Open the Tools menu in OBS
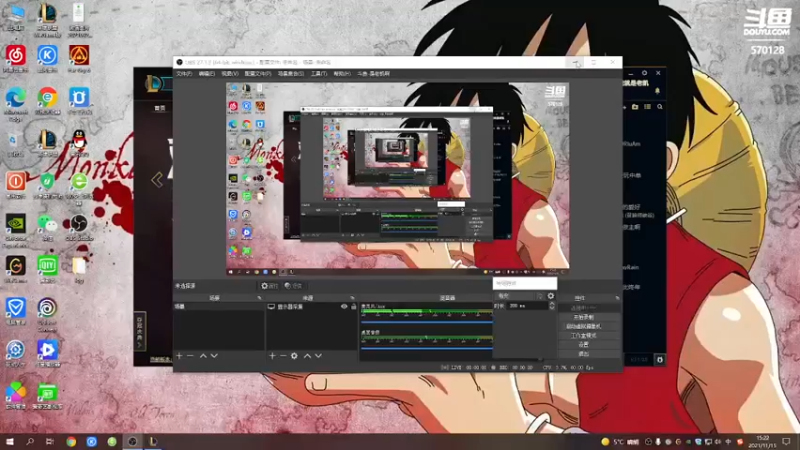 click(319, 74)
